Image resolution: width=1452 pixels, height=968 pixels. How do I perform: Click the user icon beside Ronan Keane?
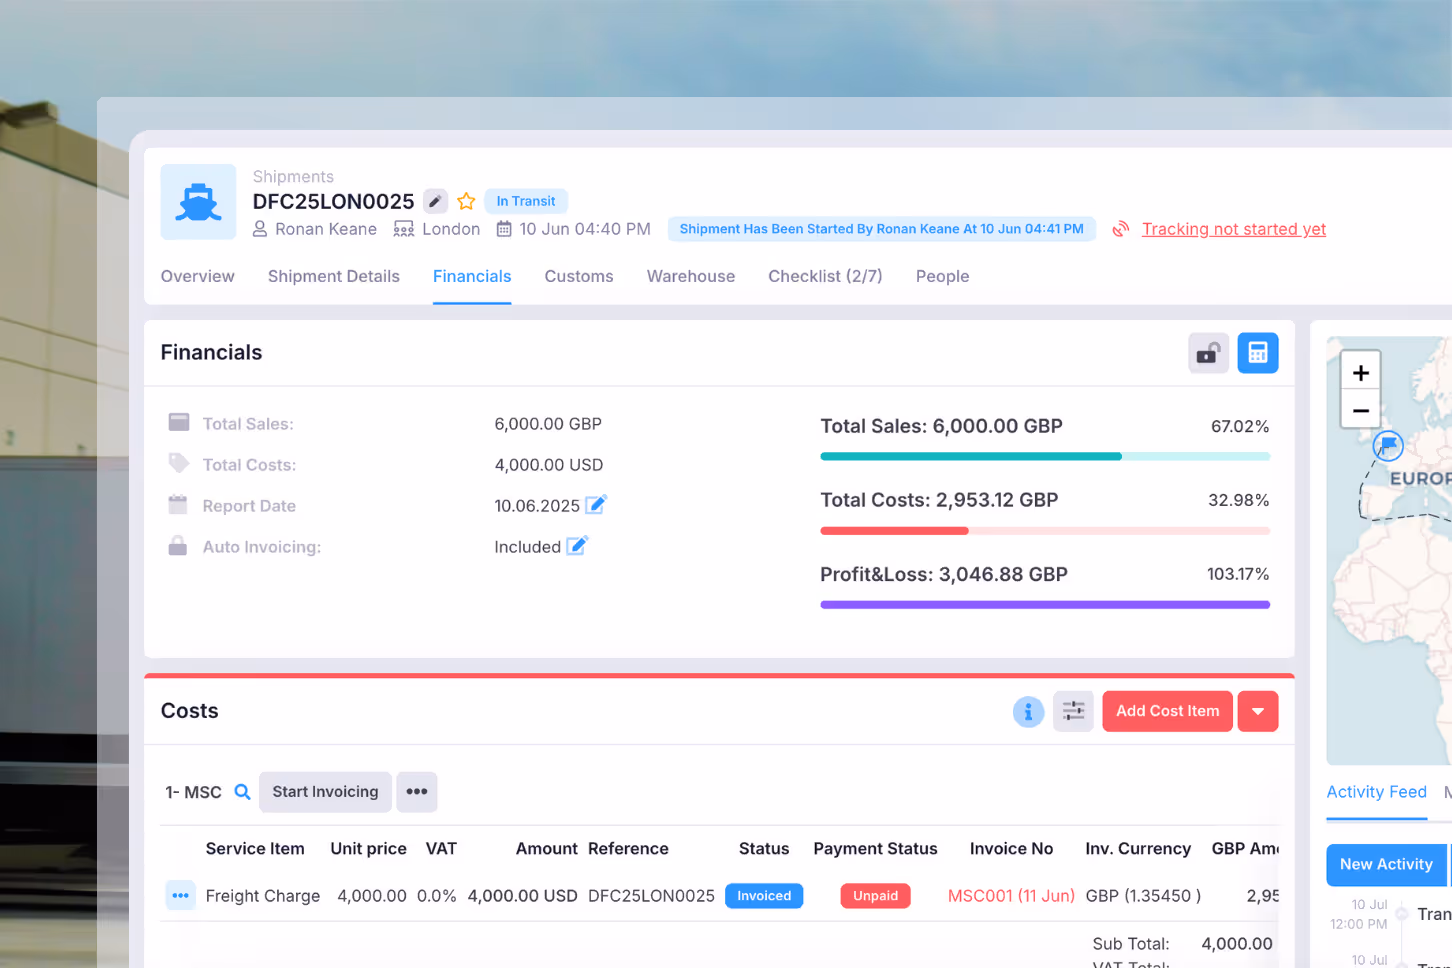pyautogui.click(x=260, y=229)
